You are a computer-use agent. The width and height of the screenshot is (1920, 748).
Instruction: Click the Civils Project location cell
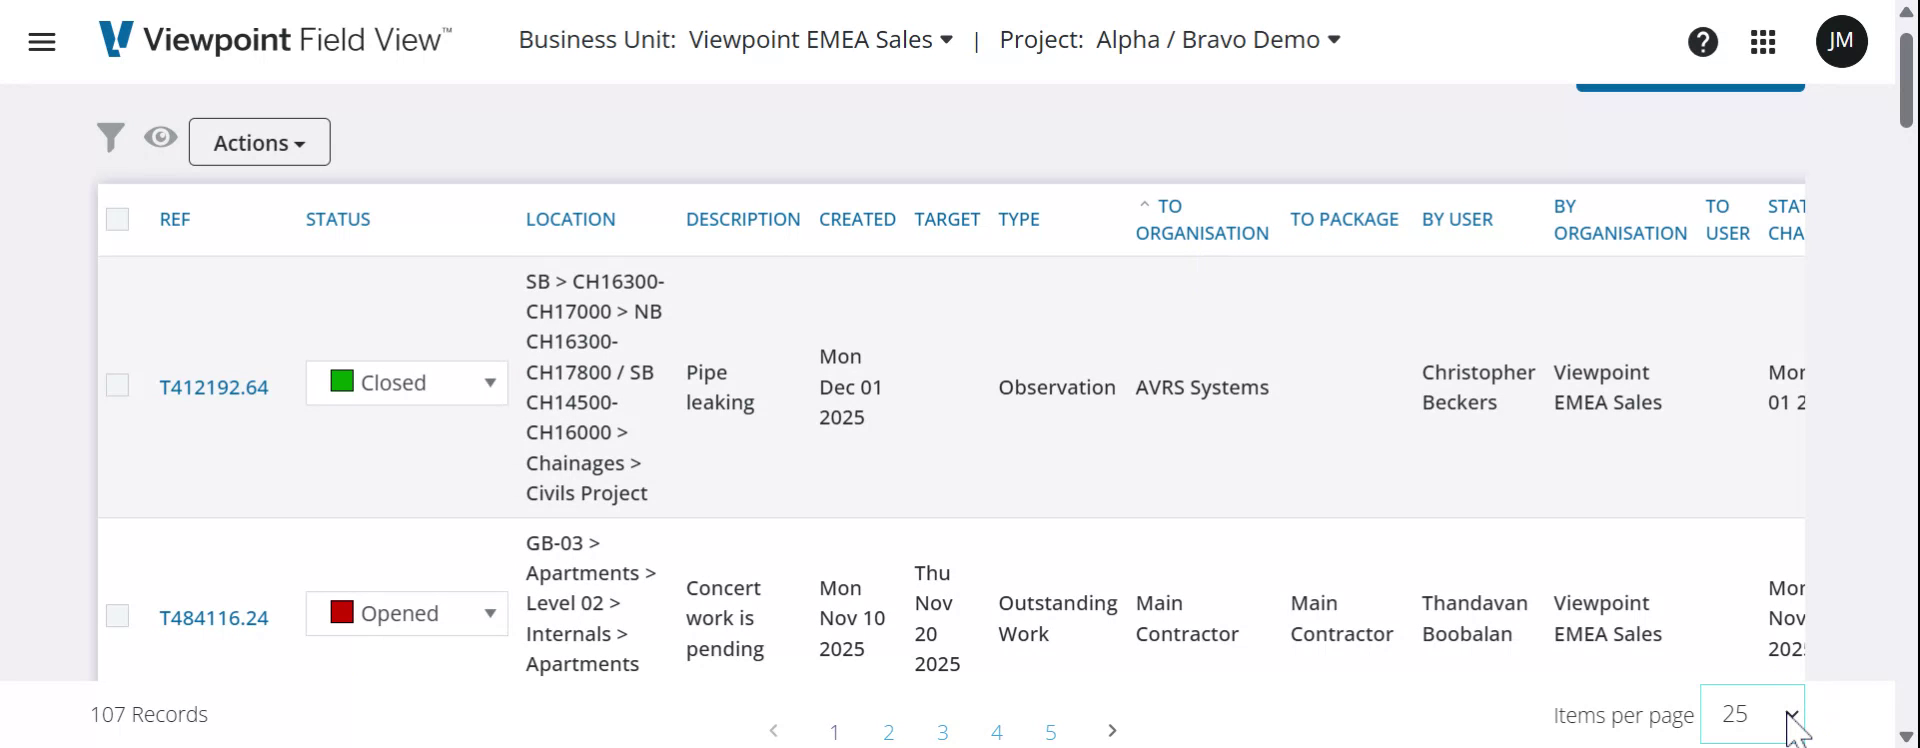[x=595, y=387]
